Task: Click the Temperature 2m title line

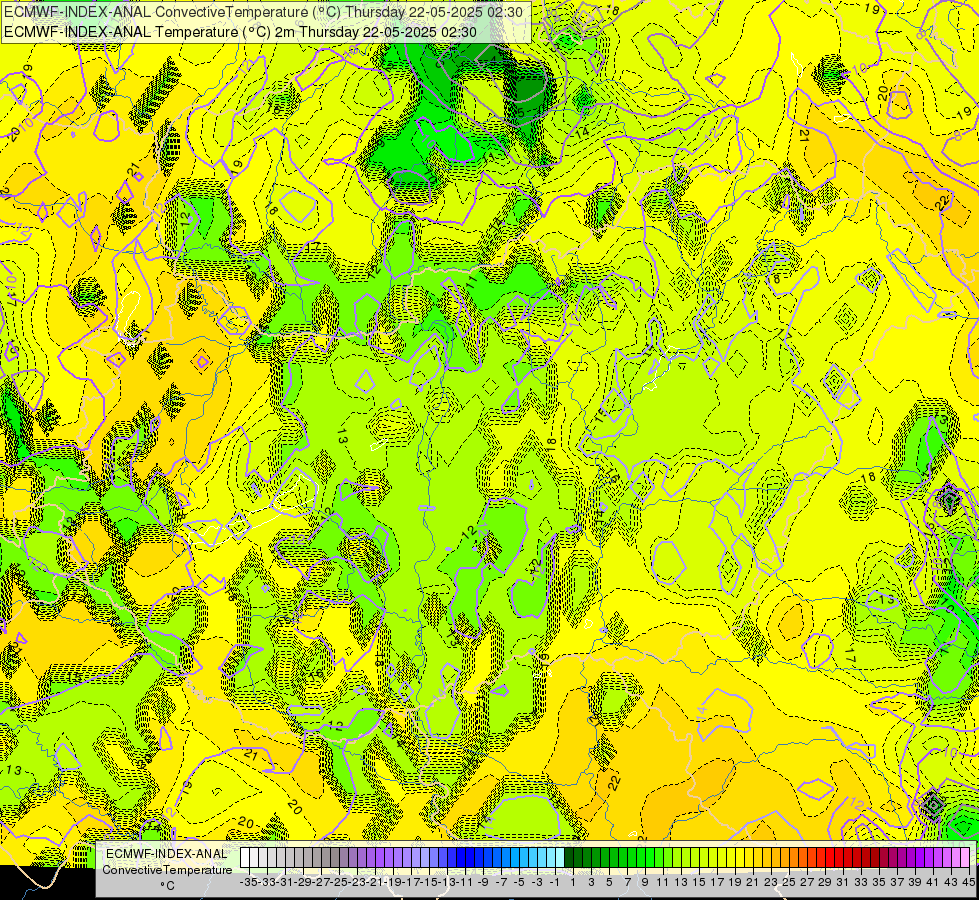Action: 240,32
